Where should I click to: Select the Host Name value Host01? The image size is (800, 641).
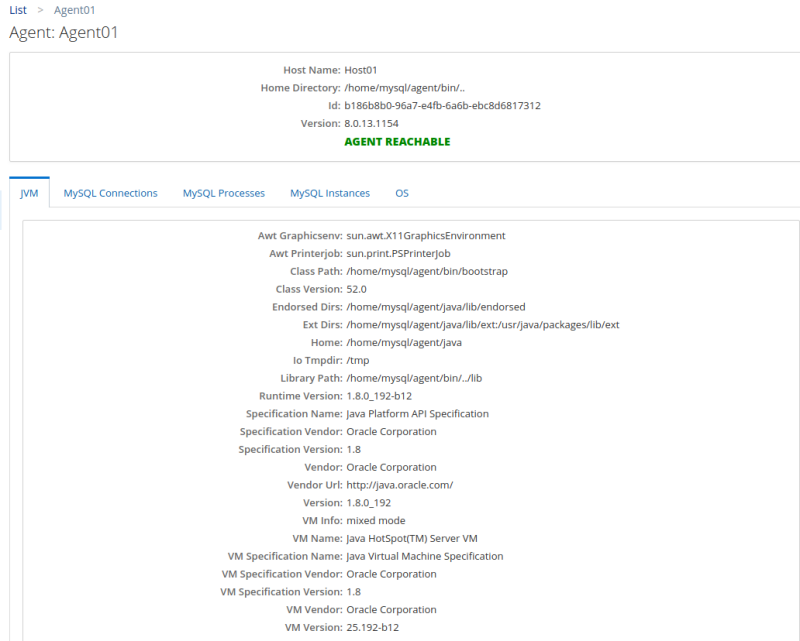pos(361,70)
